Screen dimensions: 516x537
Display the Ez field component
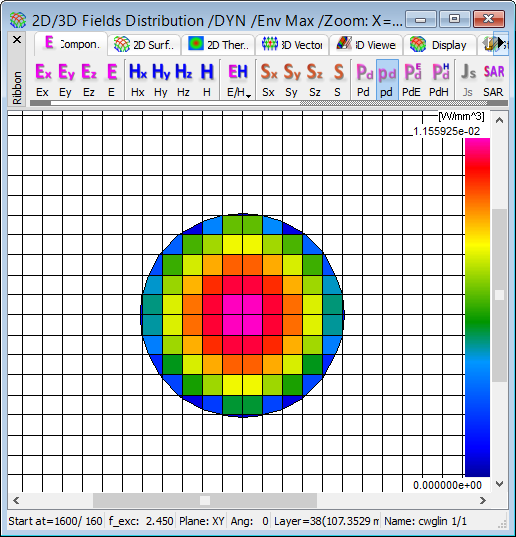coord(89,80)
